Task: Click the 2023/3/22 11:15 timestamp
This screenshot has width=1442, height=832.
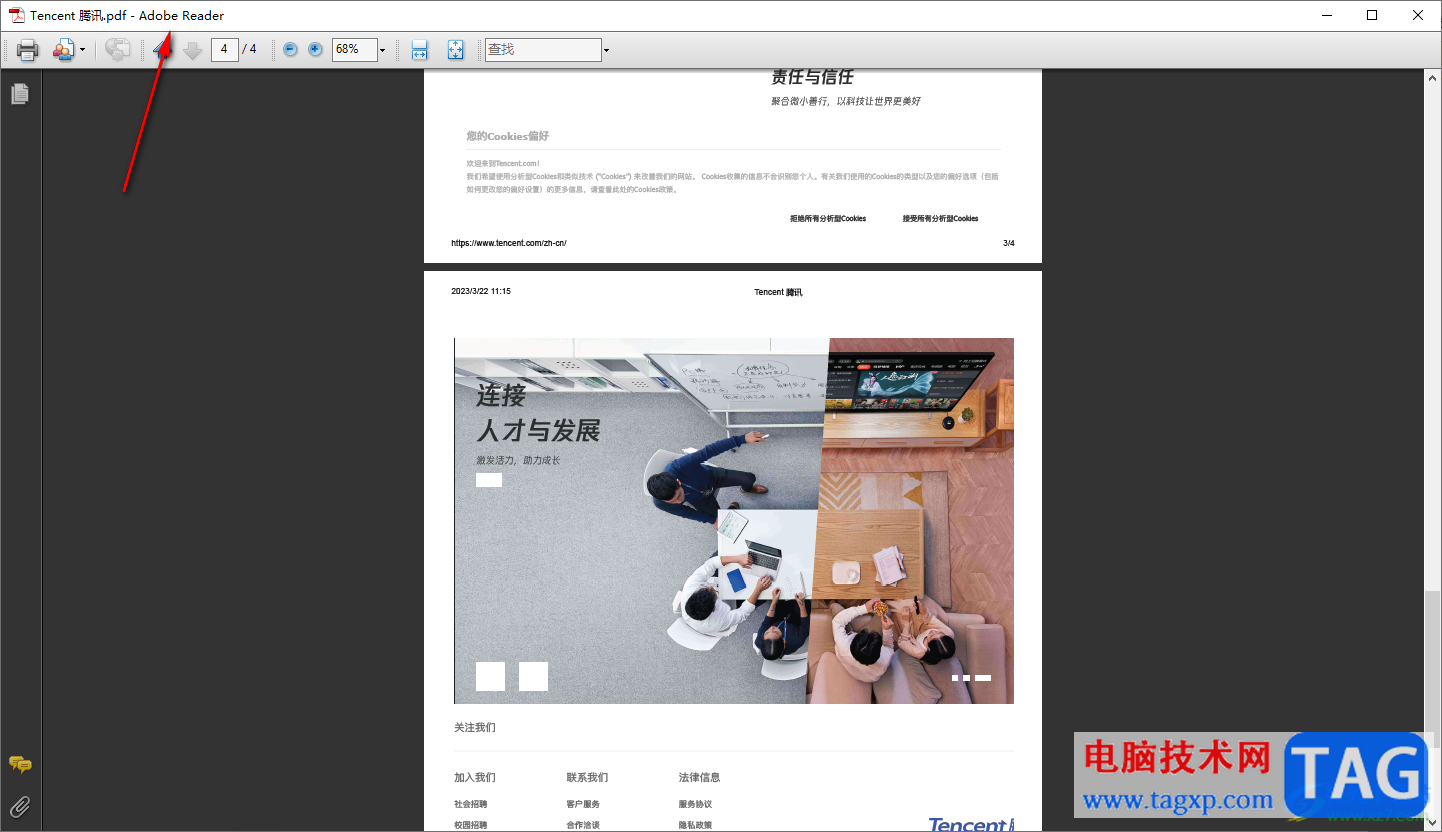Action: point(481,291)
